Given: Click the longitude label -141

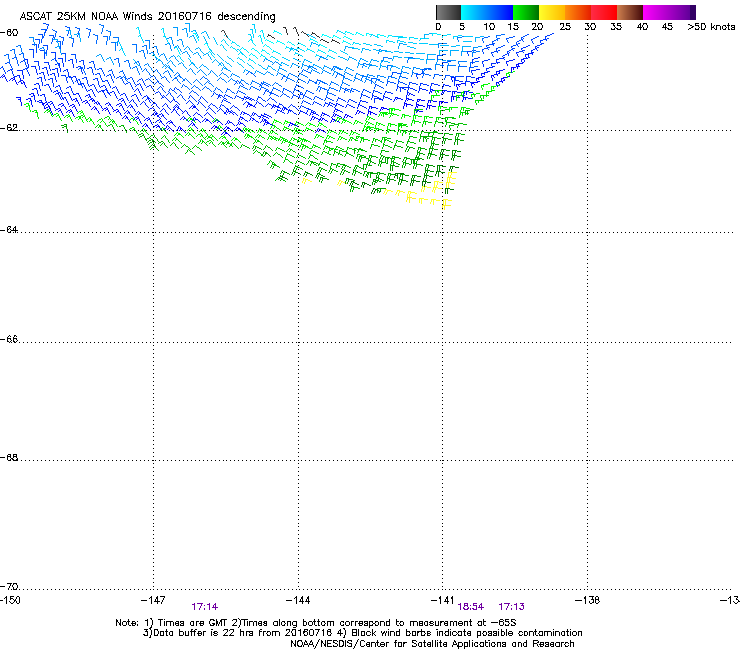Looking at the screenshot, I should 443,600.
